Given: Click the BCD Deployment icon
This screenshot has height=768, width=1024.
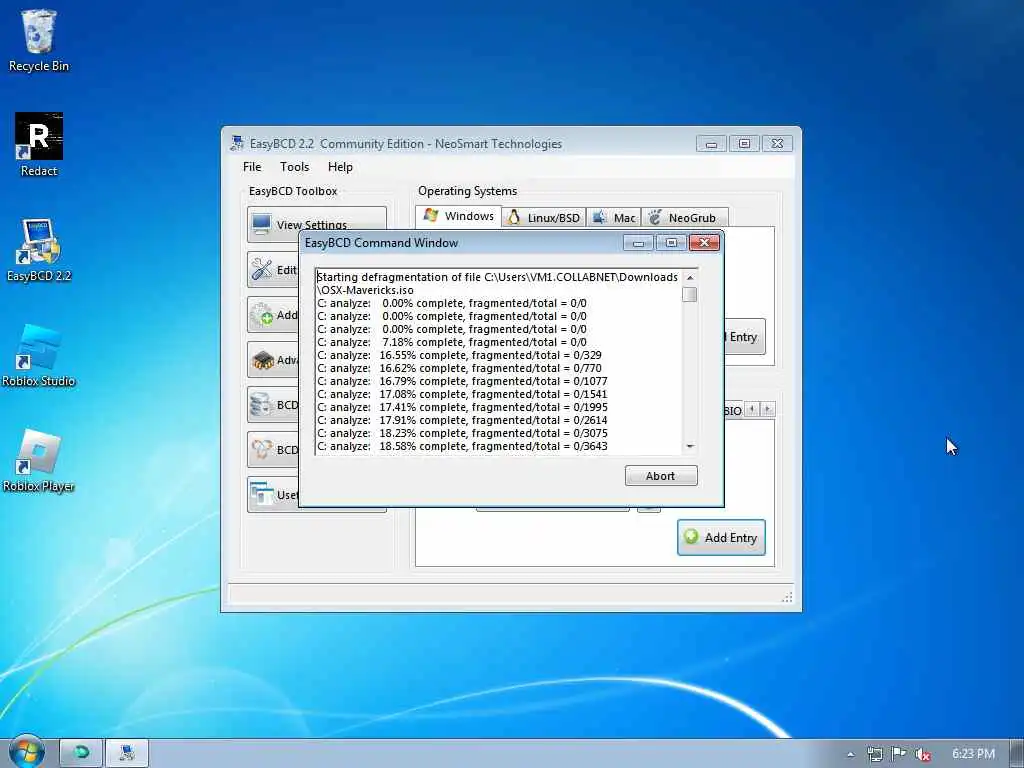Looking at the screenshot, I should 262,449.
